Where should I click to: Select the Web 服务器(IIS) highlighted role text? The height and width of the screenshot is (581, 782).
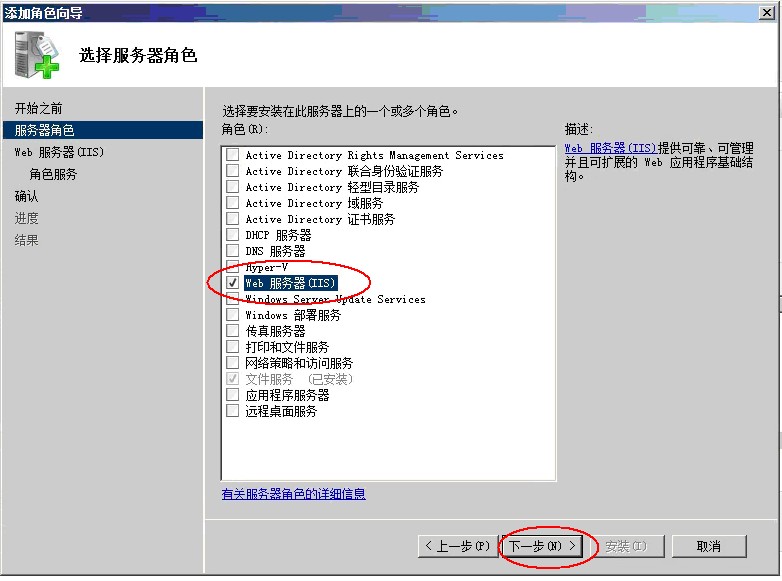[291, 283]
